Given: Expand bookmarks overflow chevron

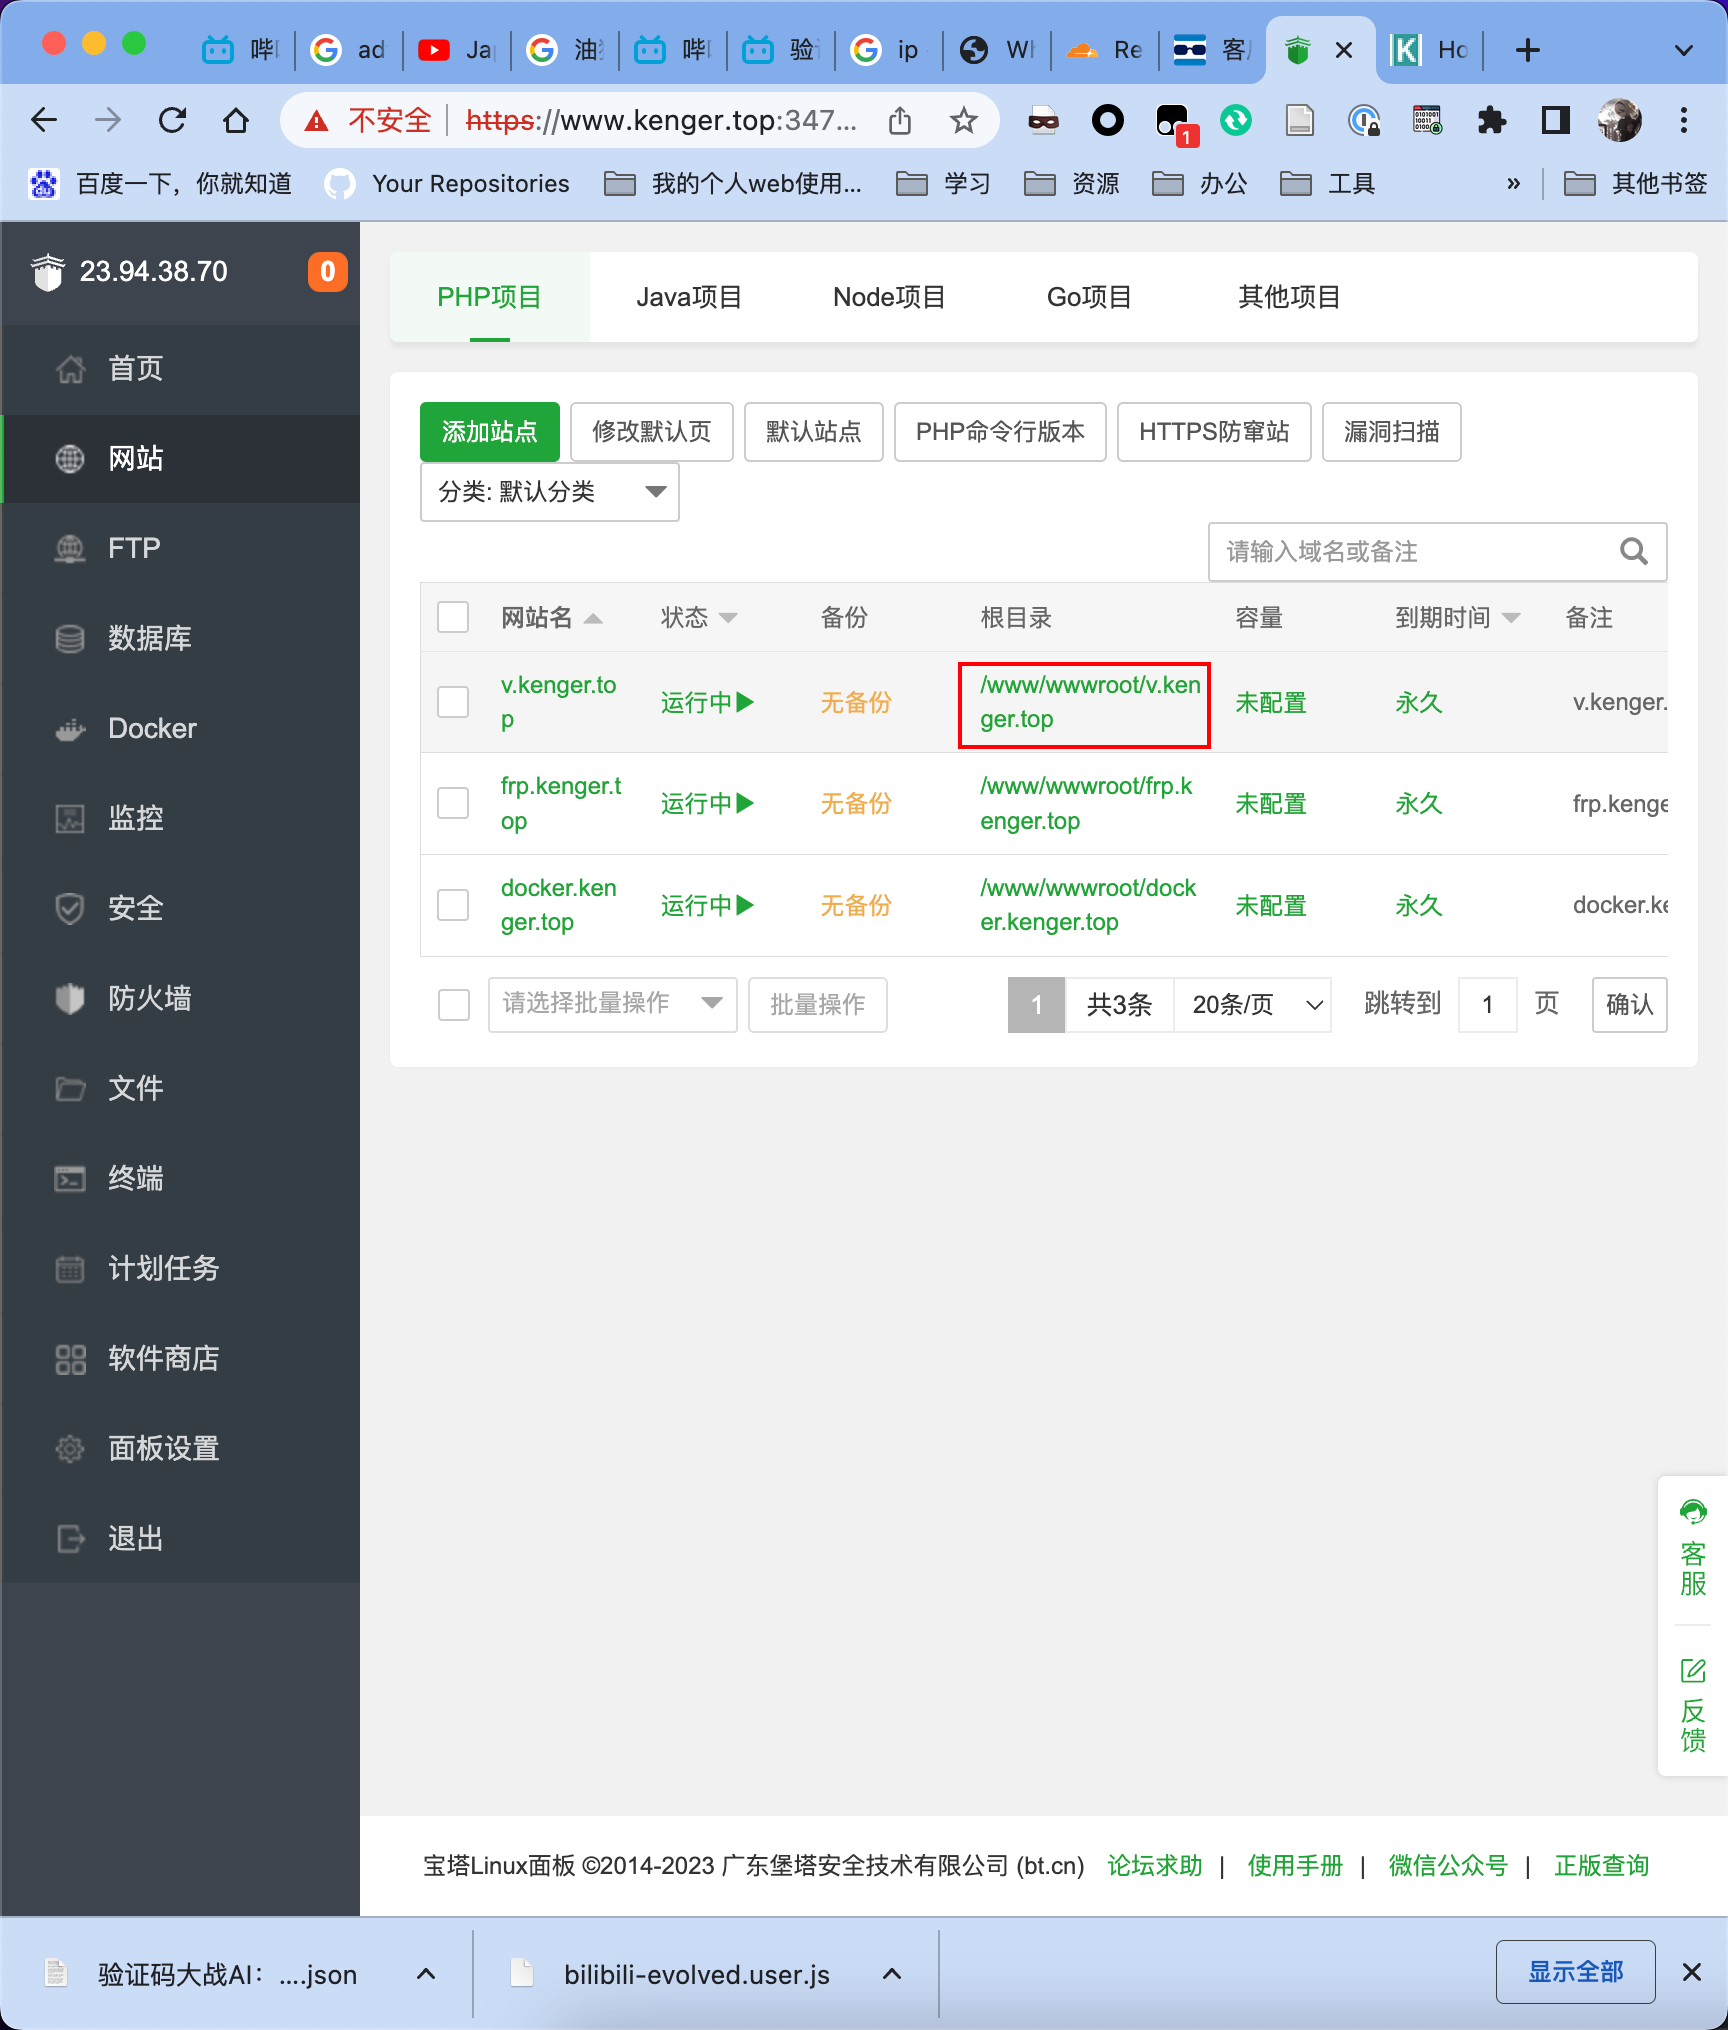Looking at the screenshot, I should 1513,183.
